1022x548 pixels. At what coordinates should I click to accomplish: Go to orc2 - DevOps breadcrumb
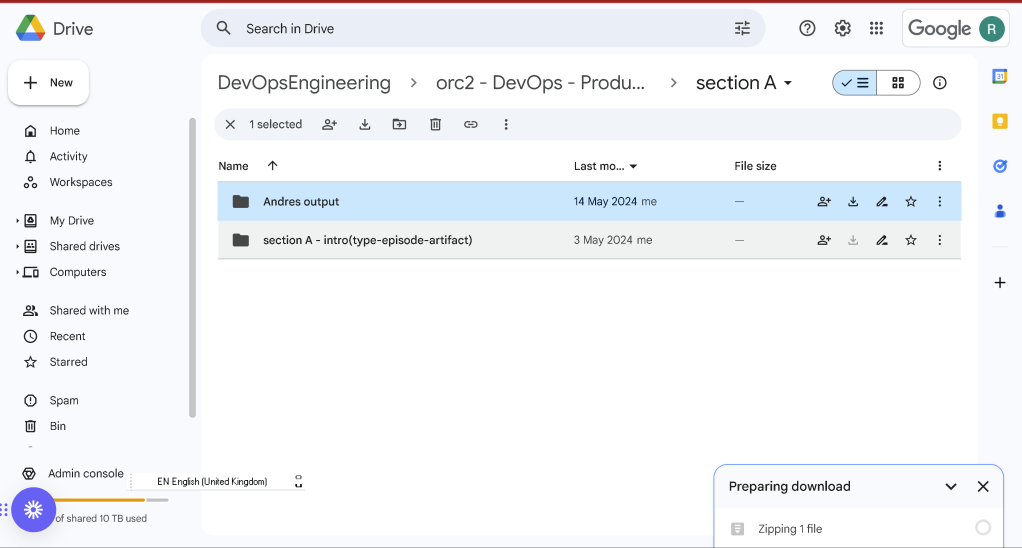coord(540,83)
